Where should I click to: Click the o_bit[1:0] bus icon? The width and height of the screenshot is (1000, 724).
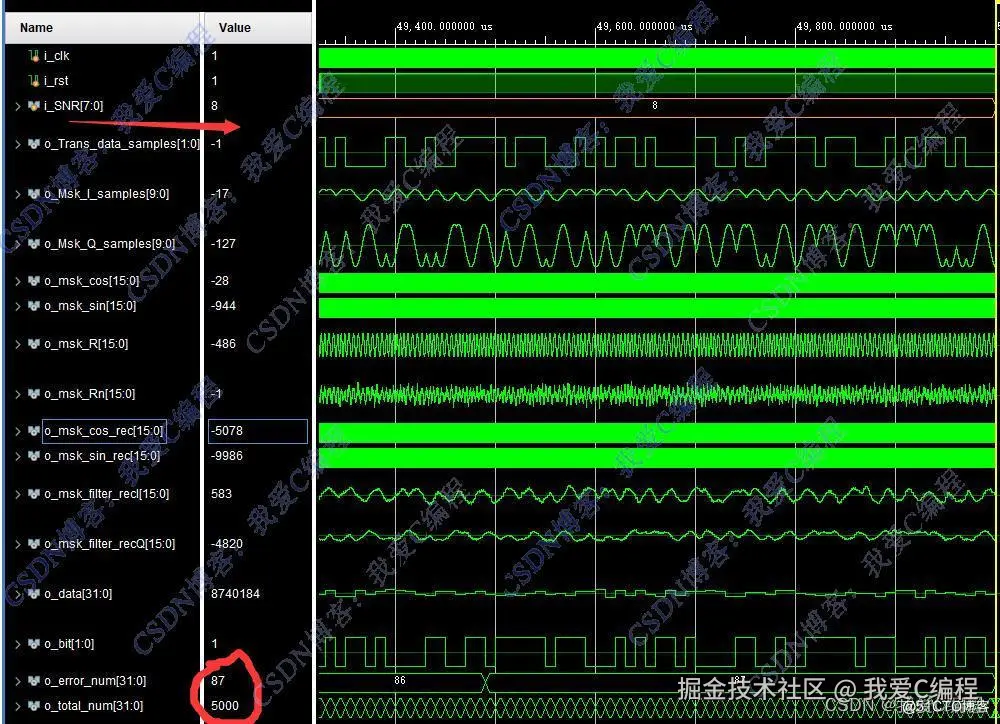click(34, 644)
